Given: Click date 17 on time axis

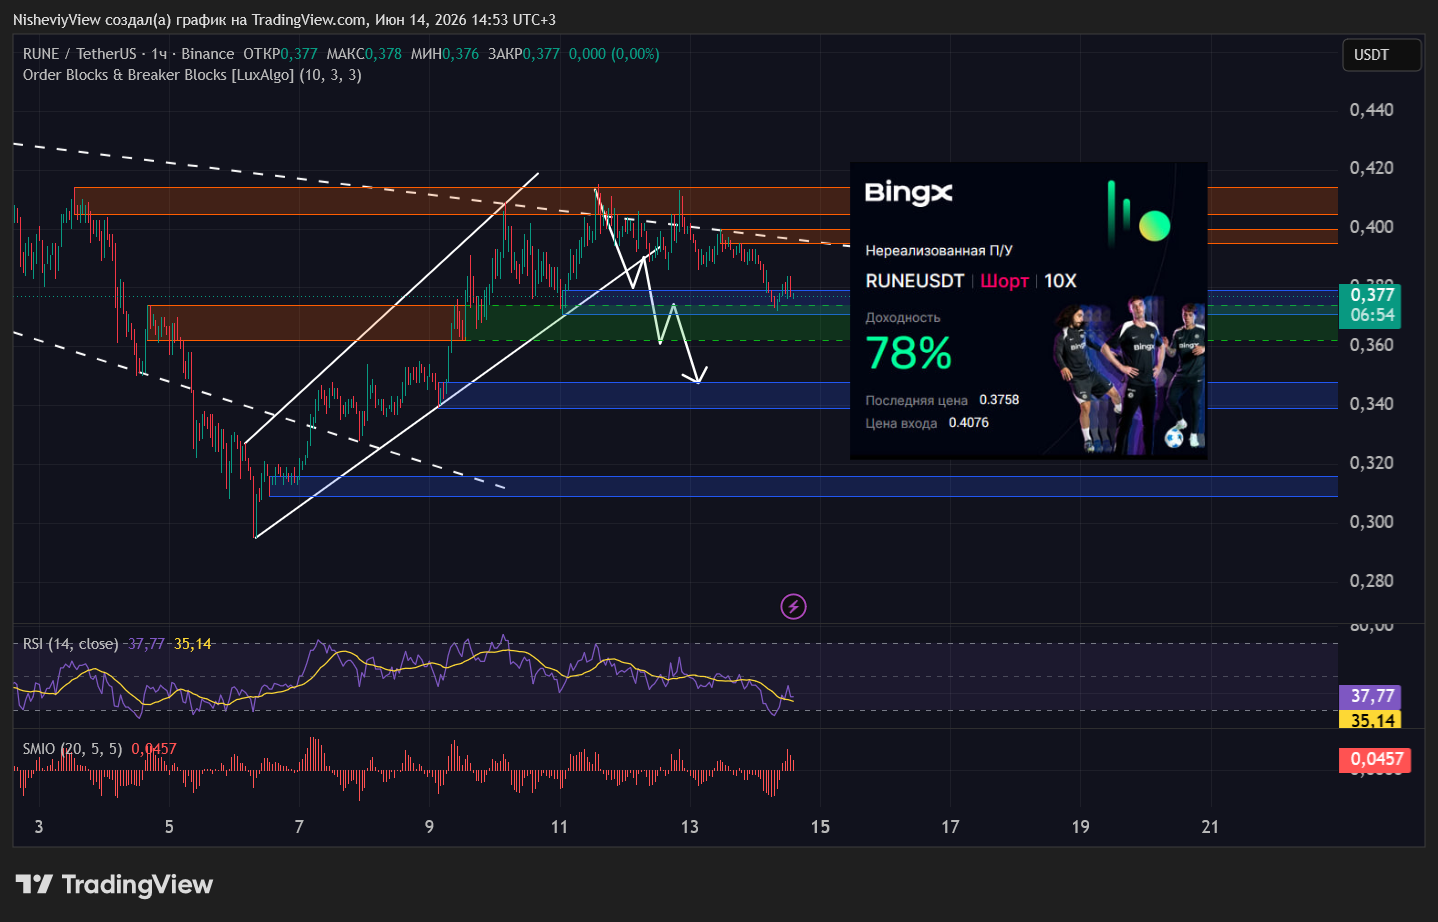Looking at the screenshot, I should 950,827.
